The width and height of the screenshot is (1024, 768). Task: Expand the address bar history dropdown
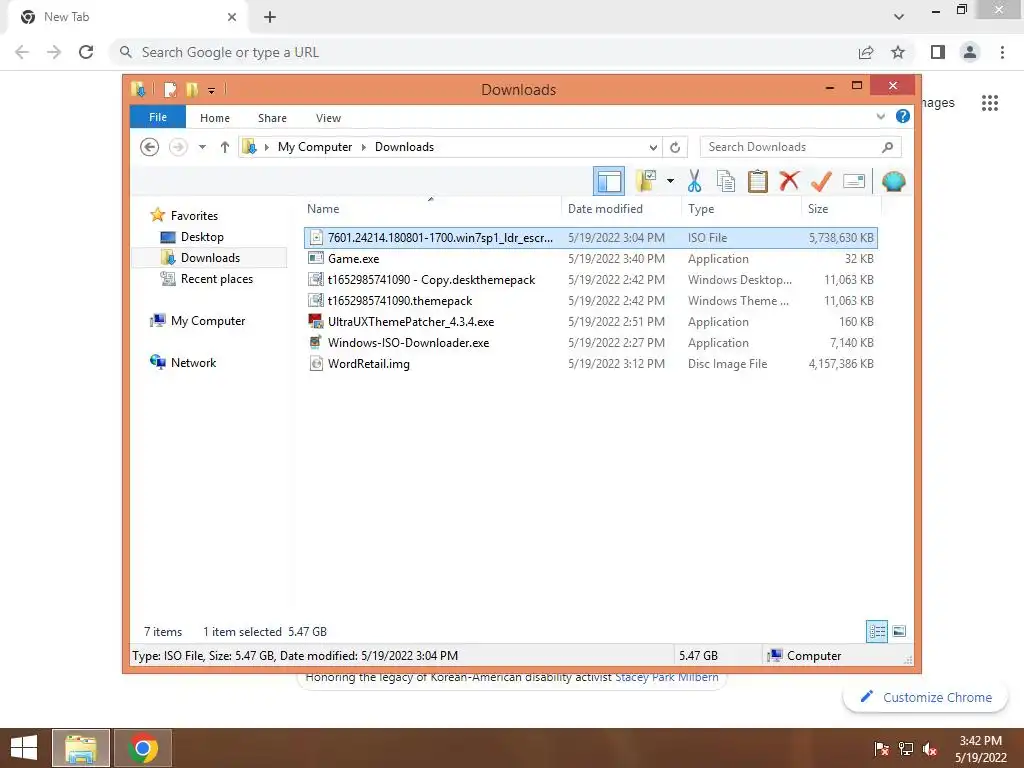pos(653,148)
